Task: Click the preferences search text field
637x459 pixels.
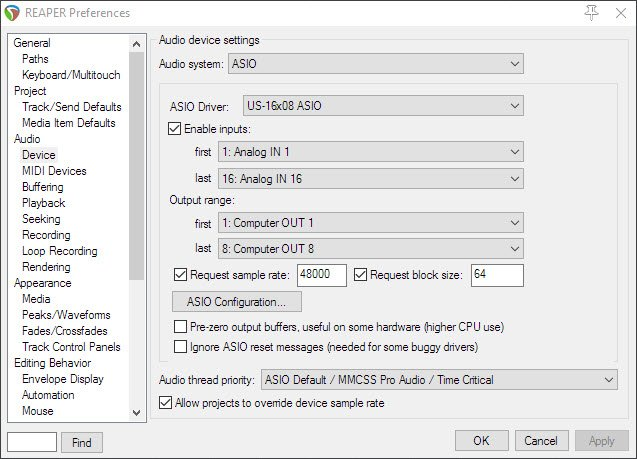Action: coord(32,442)
